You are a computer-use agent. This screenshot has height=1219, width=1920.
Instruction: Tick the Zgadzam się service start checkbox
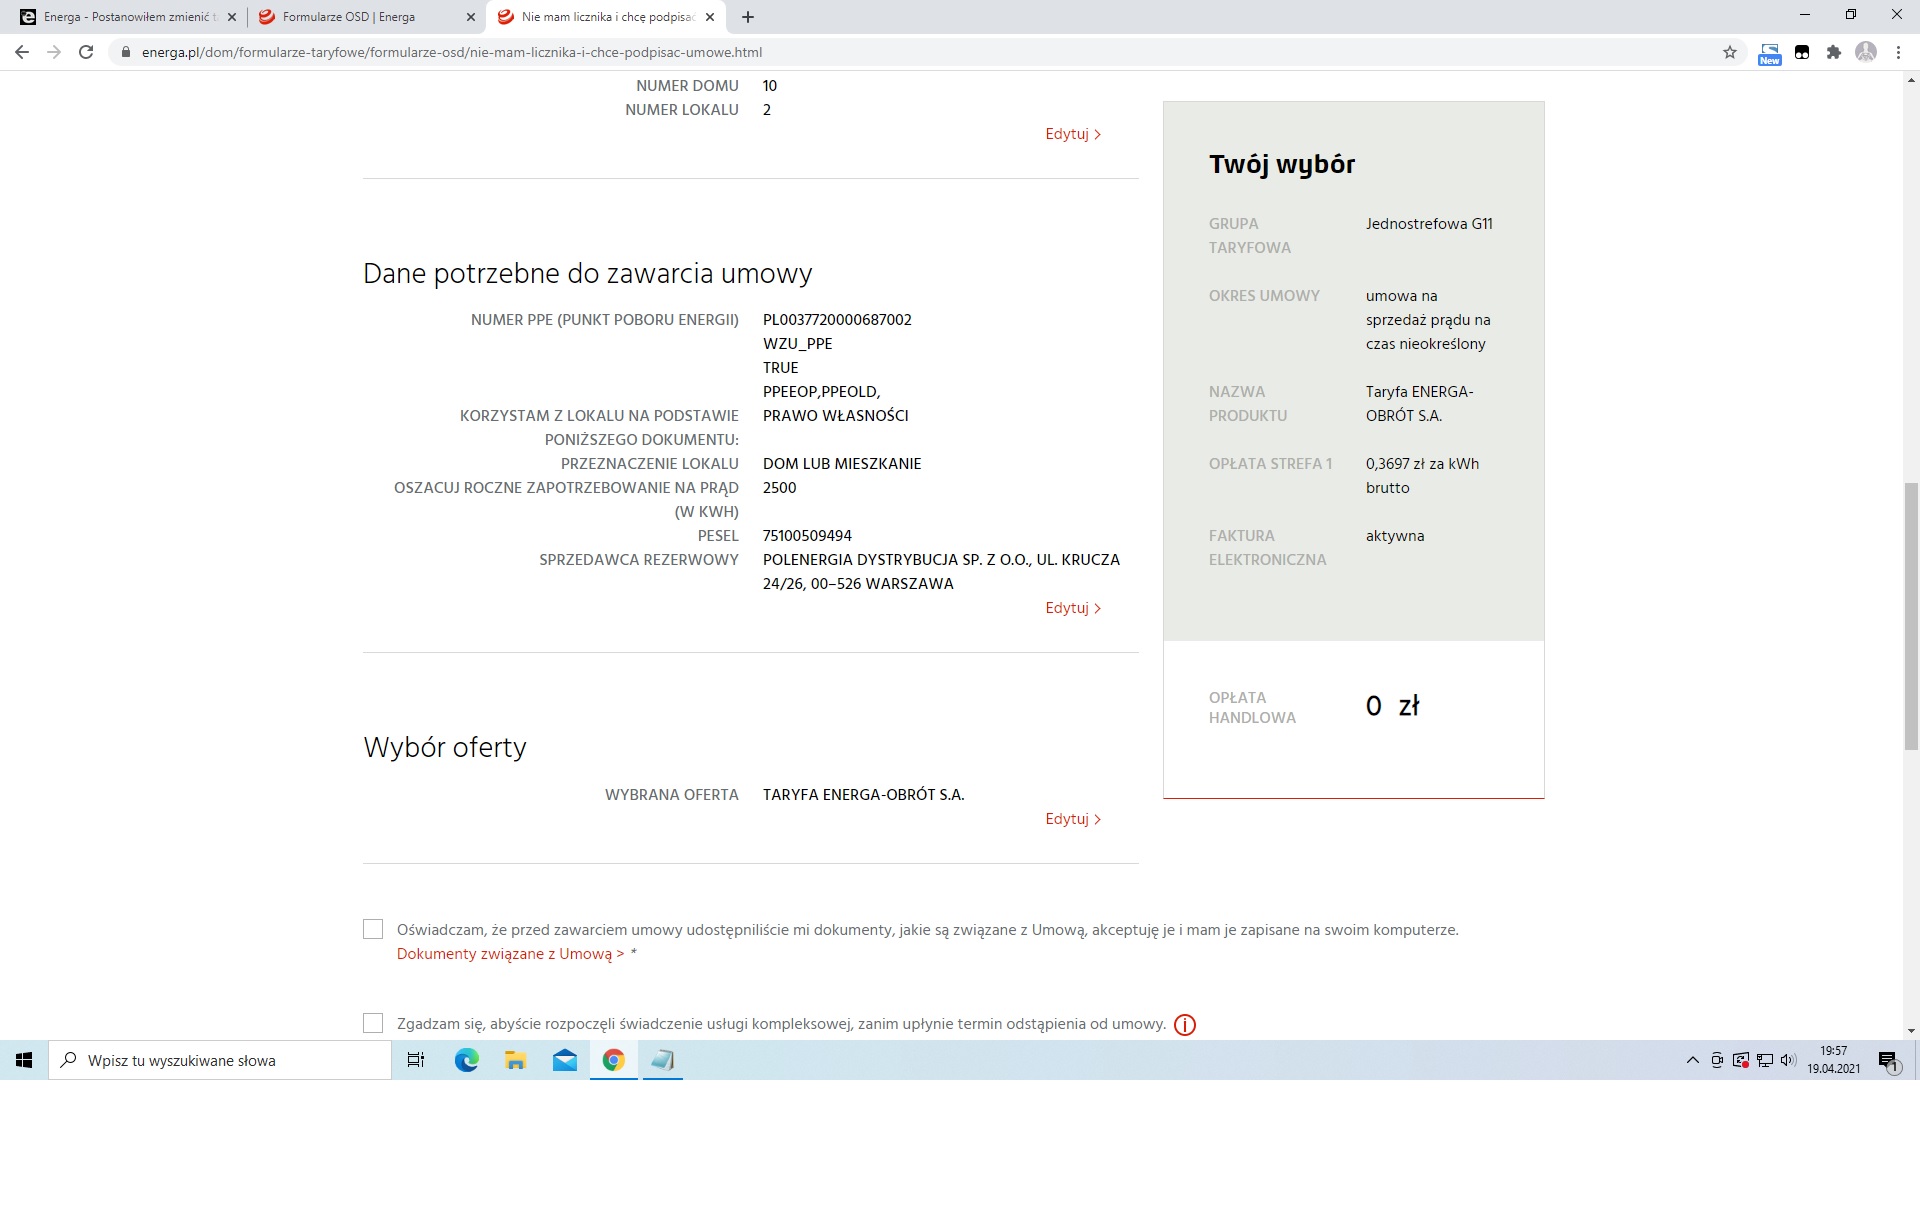click(x=373, y=1023)
